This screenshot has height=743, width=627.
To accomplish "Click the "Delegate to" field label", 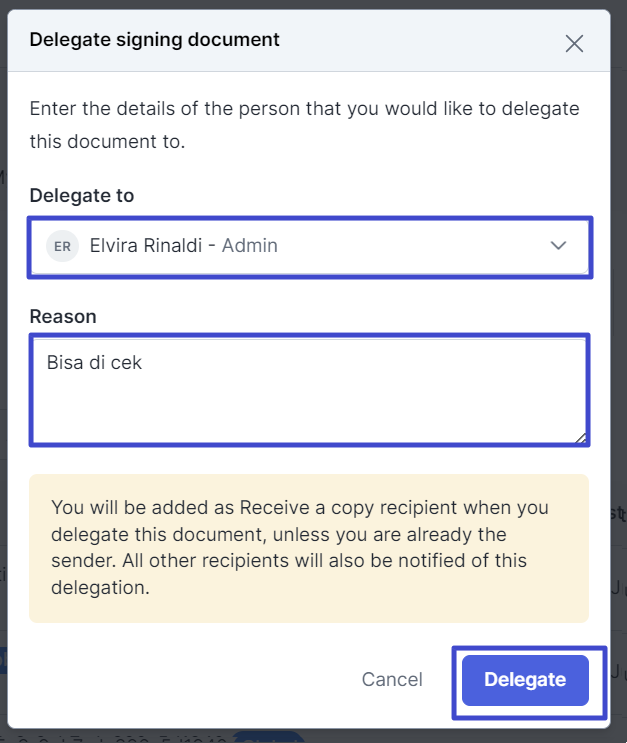I will click(82, 195).
